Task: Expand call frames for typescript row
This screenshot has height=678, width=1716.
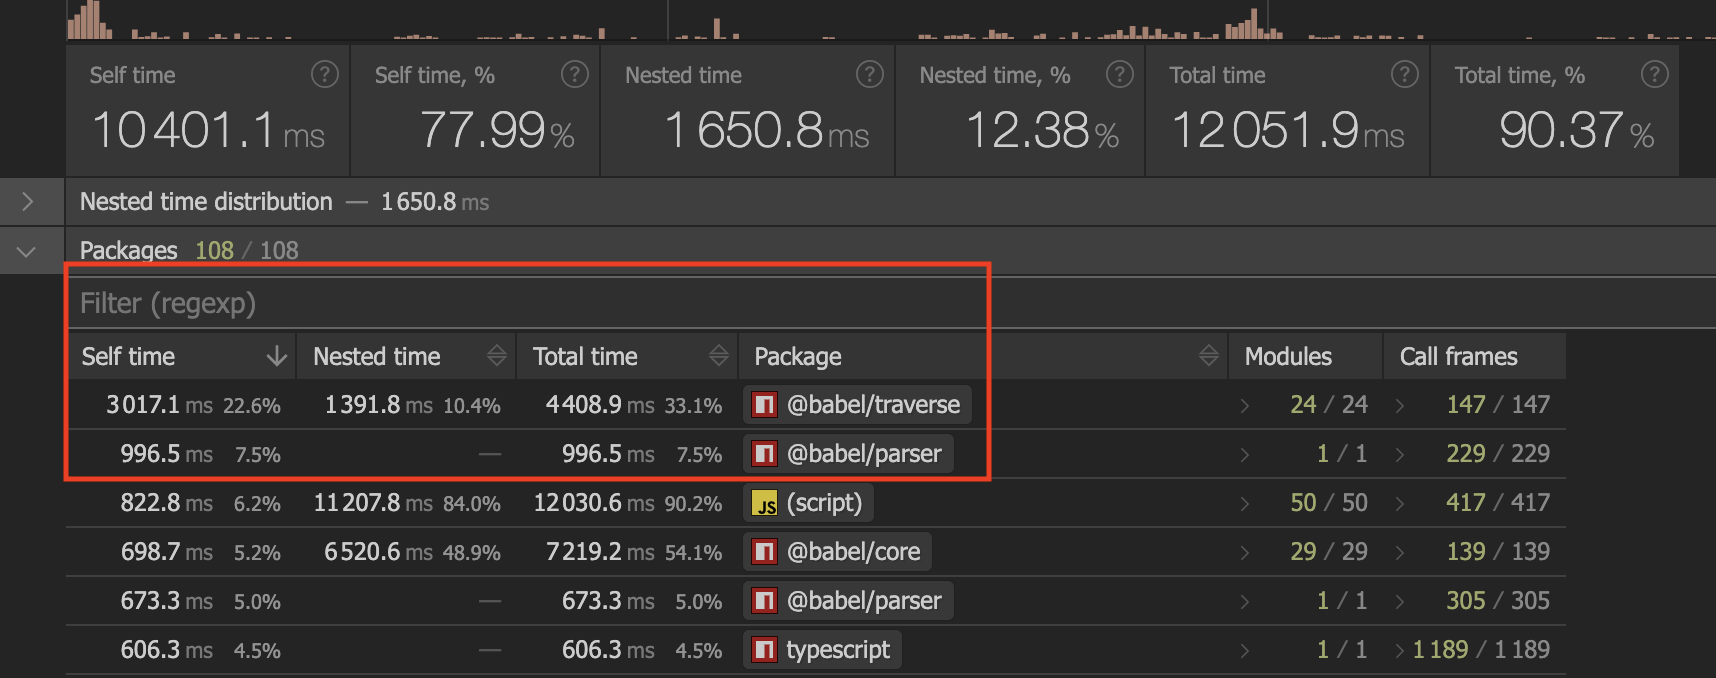Action: coord(1400,650)
